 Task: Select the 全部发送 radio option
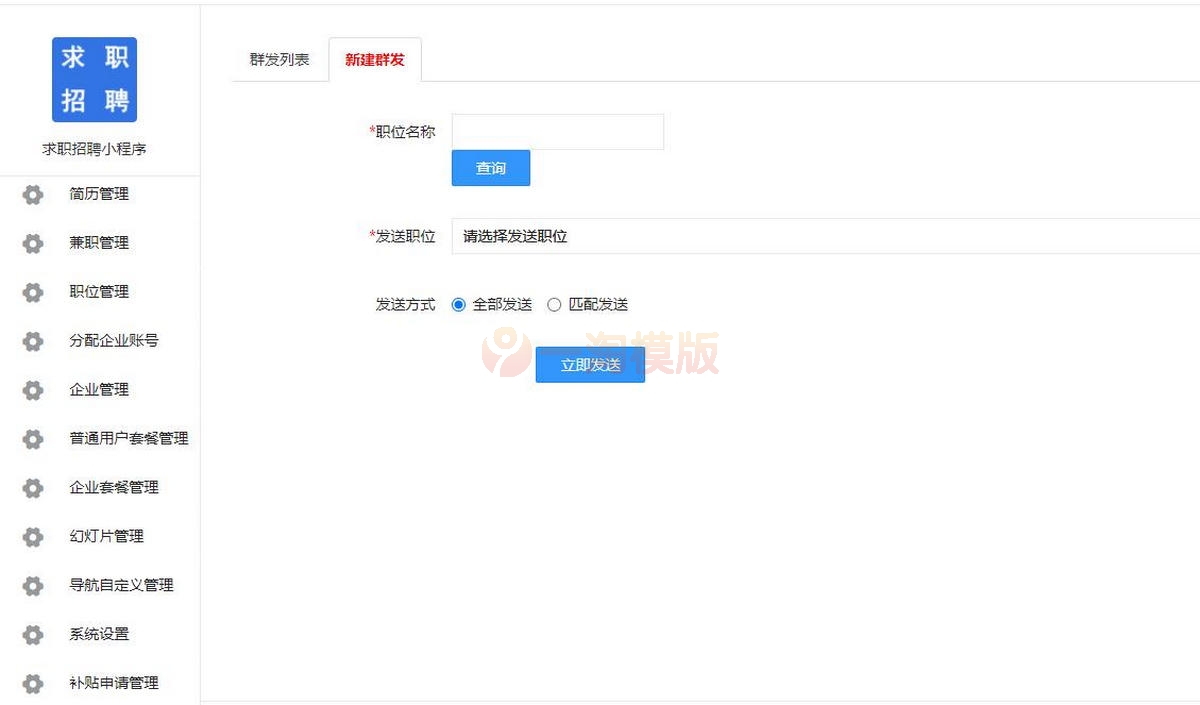point(458,304)
